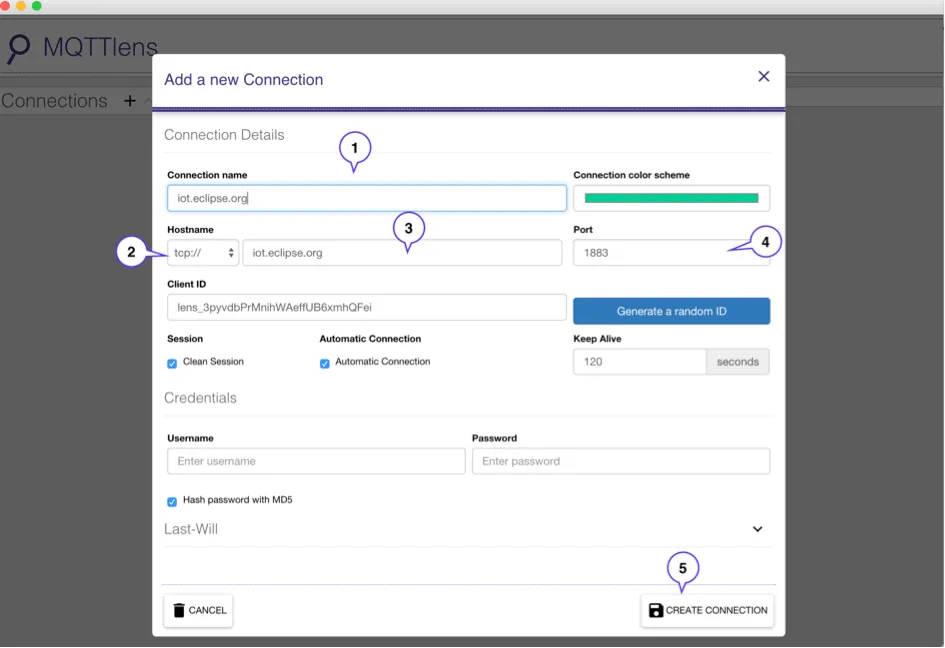Expand the Last-Will section chevron
This screenshot has height=648, width=945.
click(x=758, y=529)
